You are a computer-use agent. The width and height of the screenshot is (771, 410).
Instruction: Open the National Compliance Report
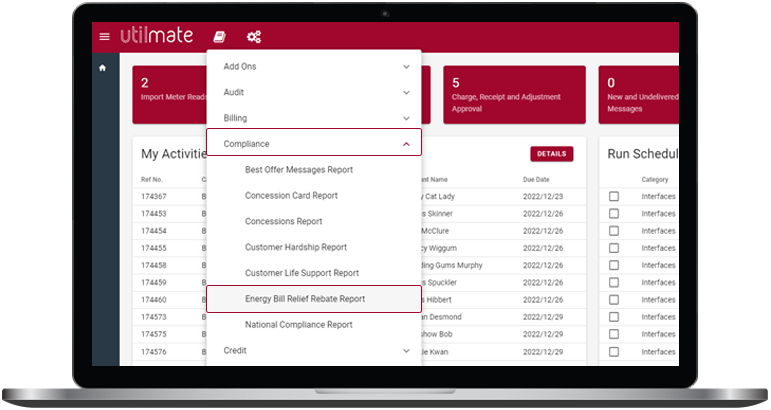click(x=298, y=325)
